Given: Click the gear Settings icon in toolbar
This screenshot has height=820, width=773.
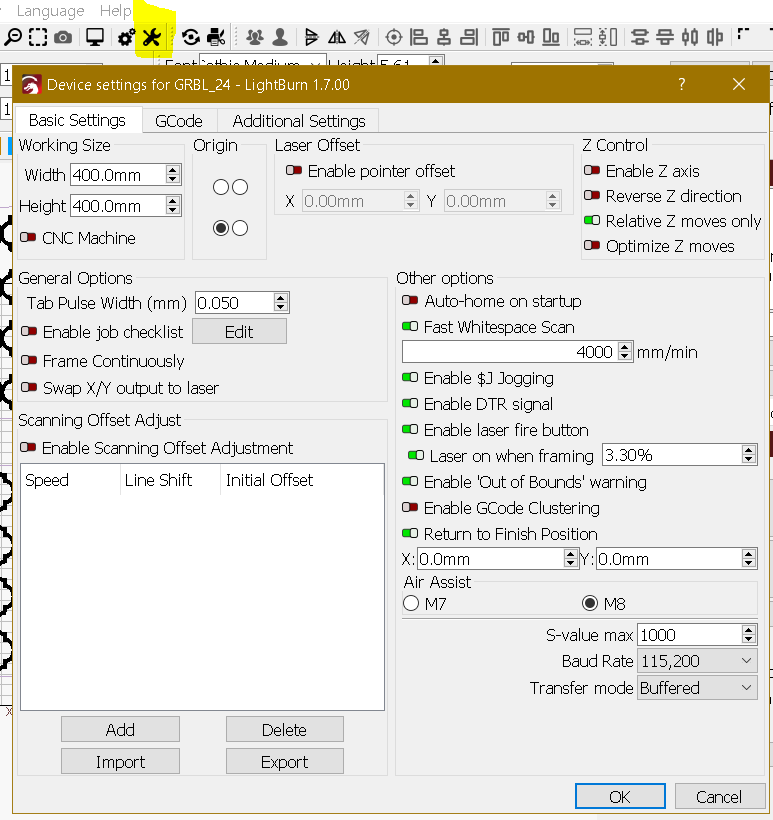Looking at the screenshot, I should click(x=126, y=37).
